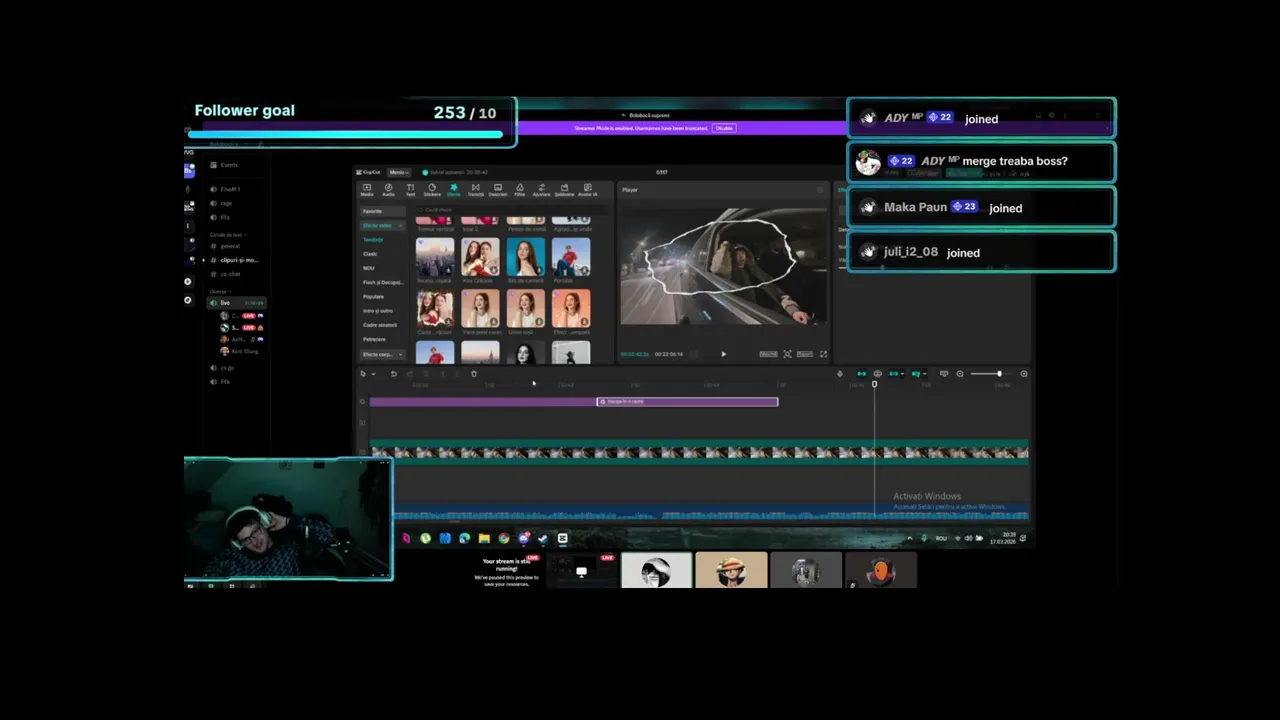1280x720 pixels.
Task: Select the NOU effects category
Action: click(x=369, y=268)
